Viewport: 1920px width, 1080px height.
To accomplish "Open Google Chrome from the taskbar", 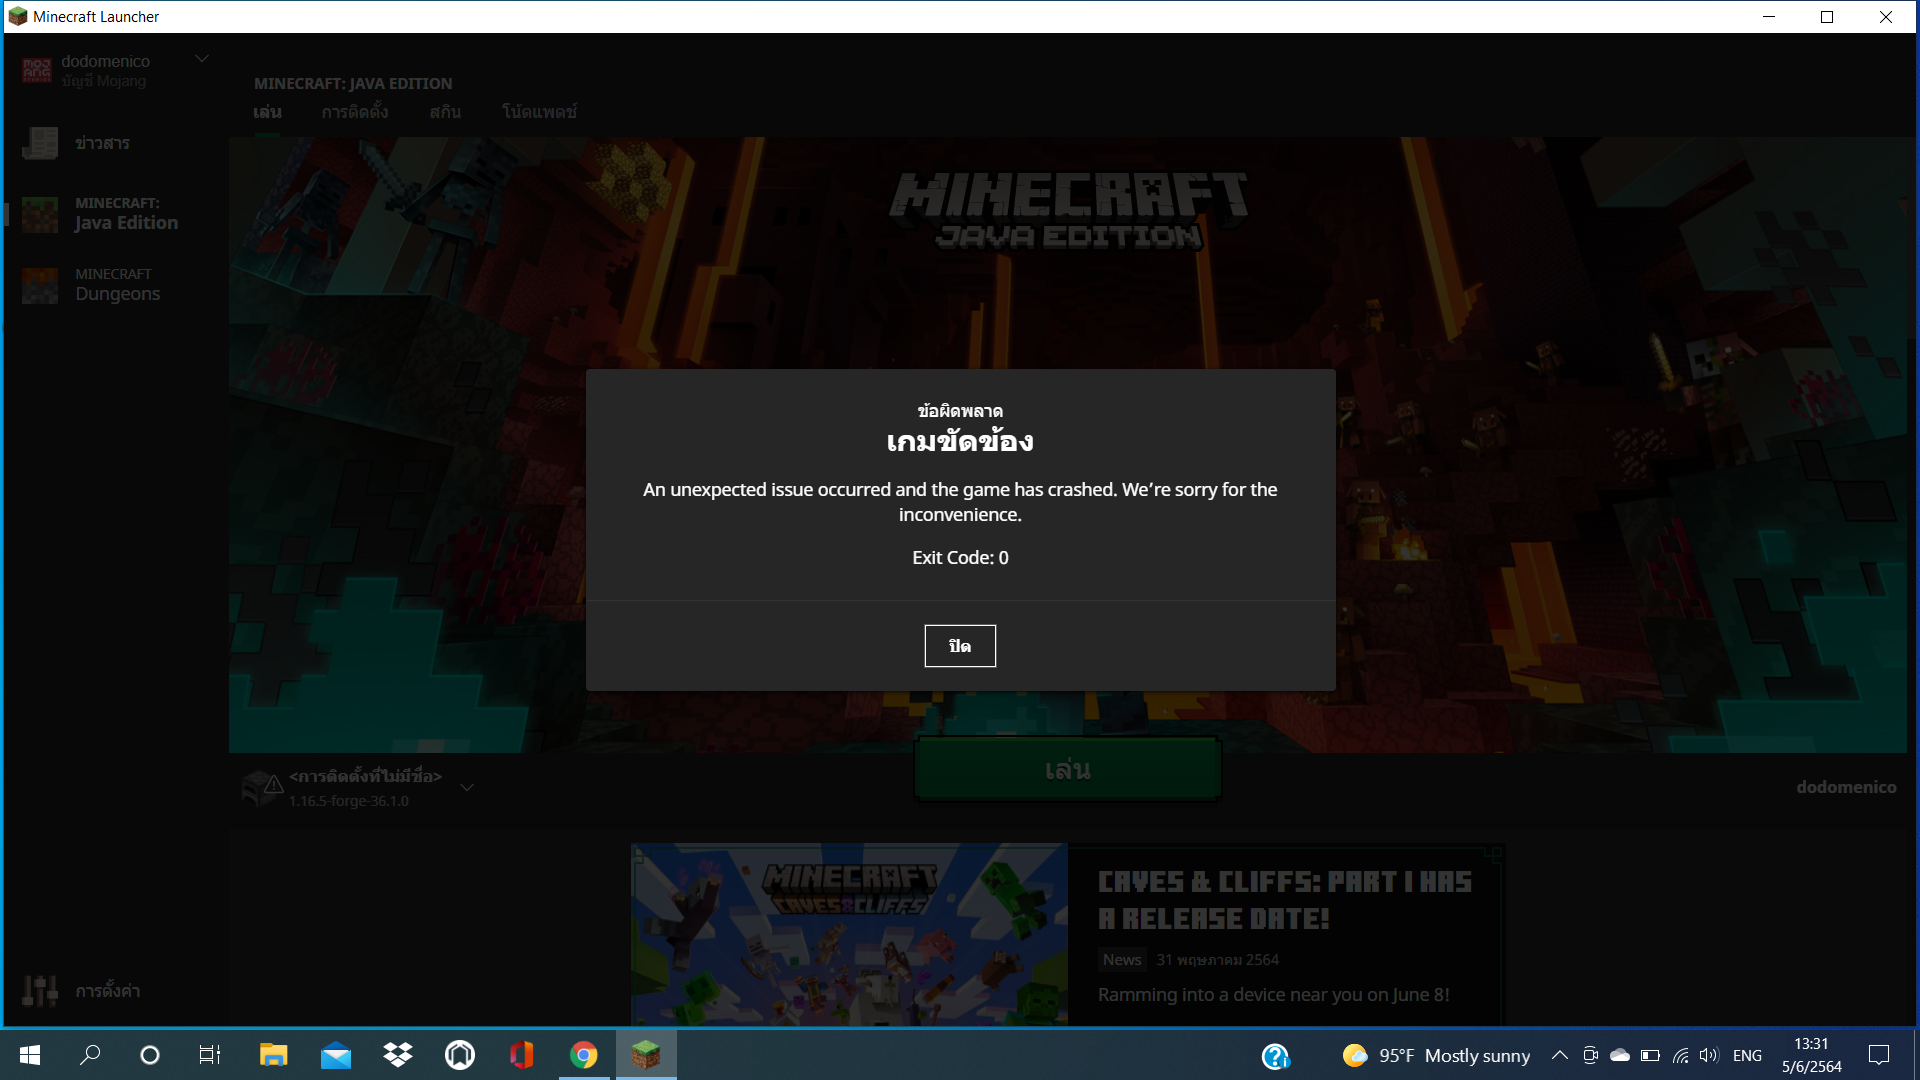I will click(x=584, y=1055).
